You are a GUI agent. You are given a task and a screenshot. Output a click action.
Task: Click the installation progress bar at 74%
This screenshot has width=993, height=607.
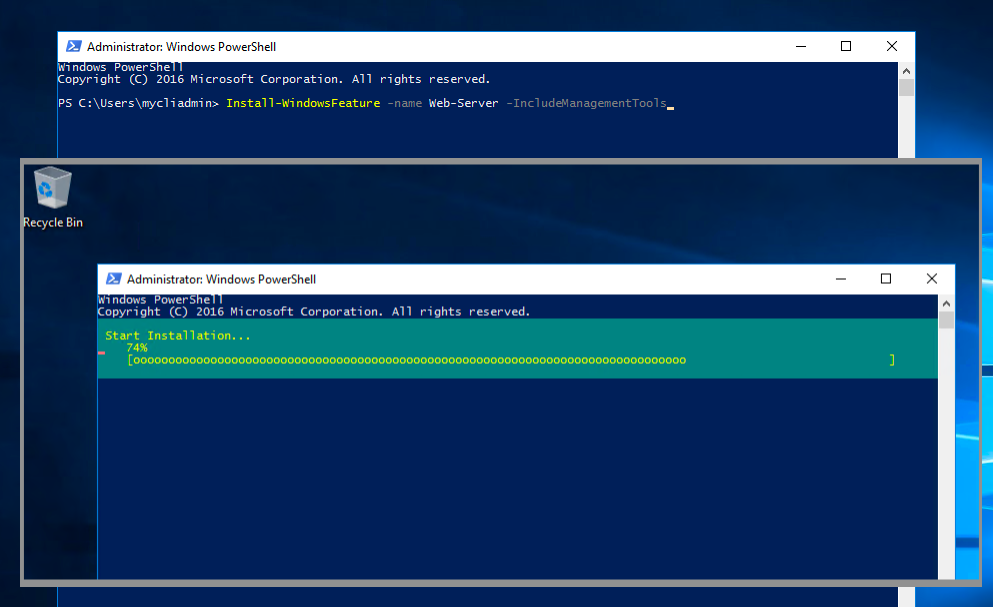click(511, 360)
